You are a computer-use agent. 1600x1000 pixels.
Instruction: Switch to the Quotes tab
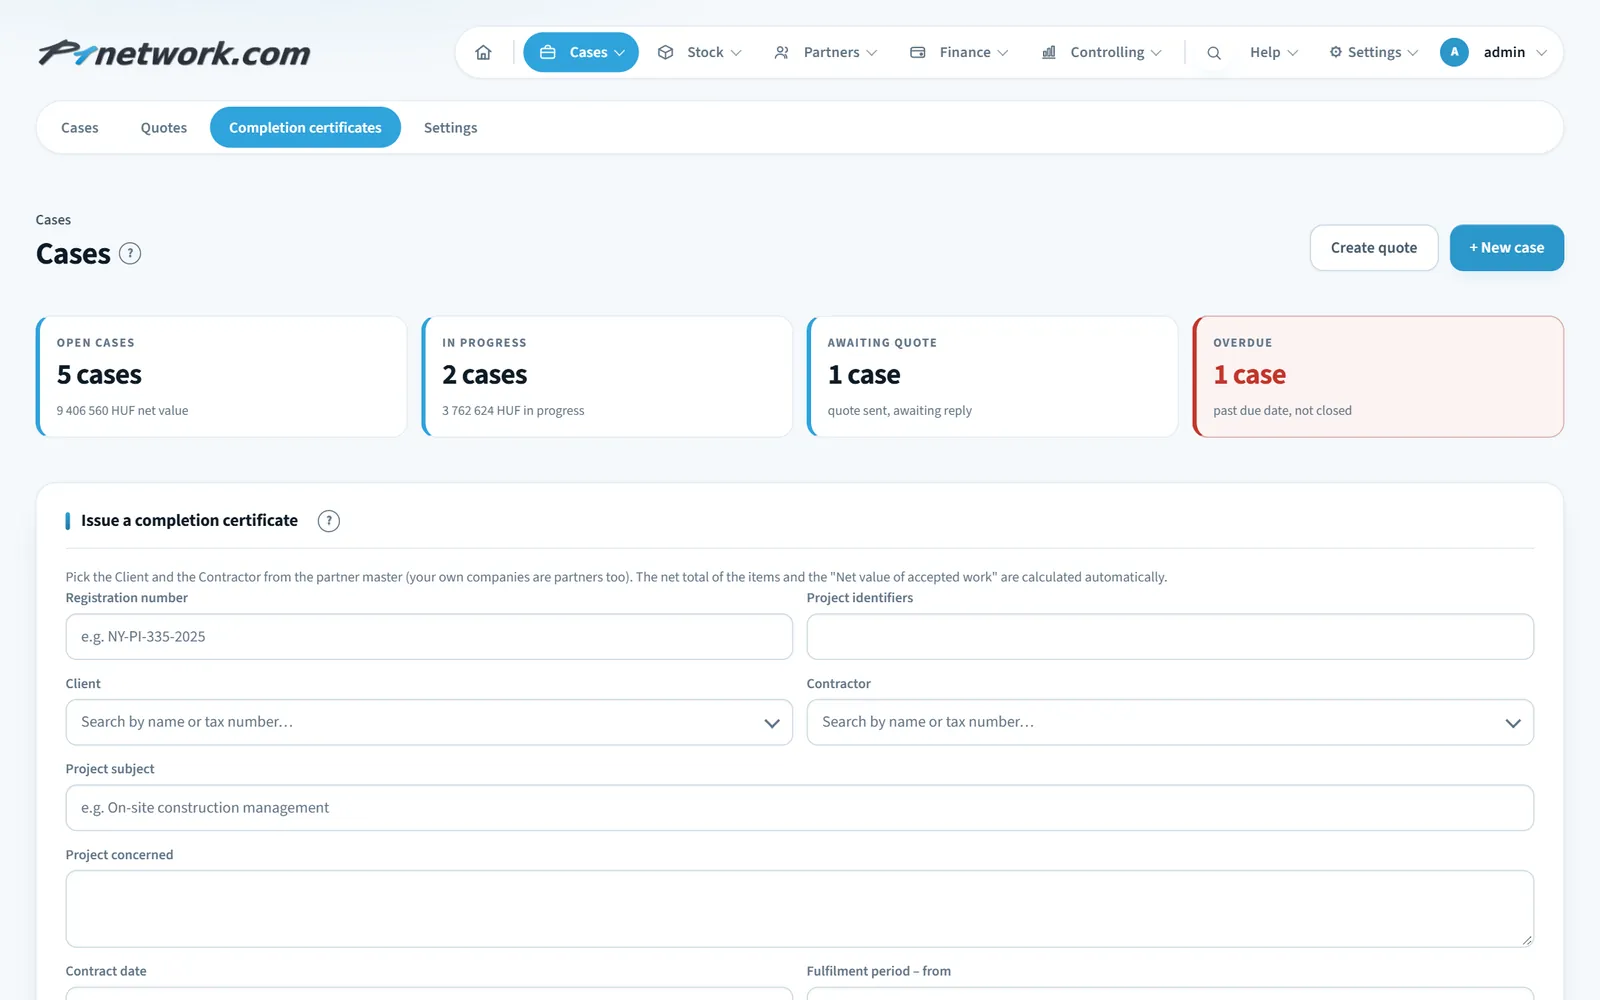pyautogui.click(x=164, y=128)
